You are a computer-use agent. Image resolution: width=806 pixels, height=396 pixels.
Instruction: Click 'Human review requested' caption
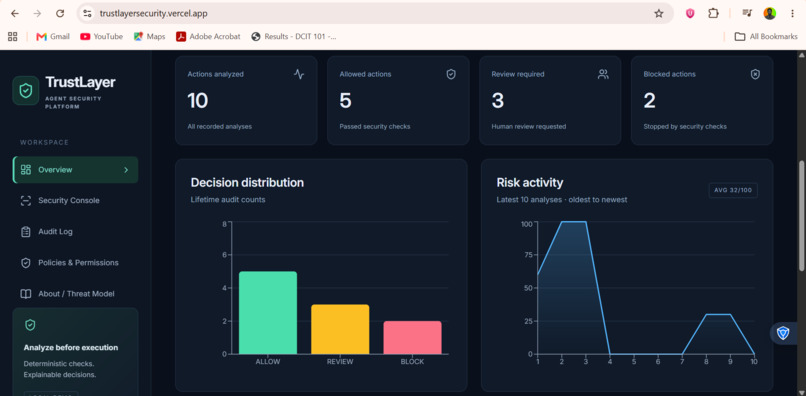528,127
